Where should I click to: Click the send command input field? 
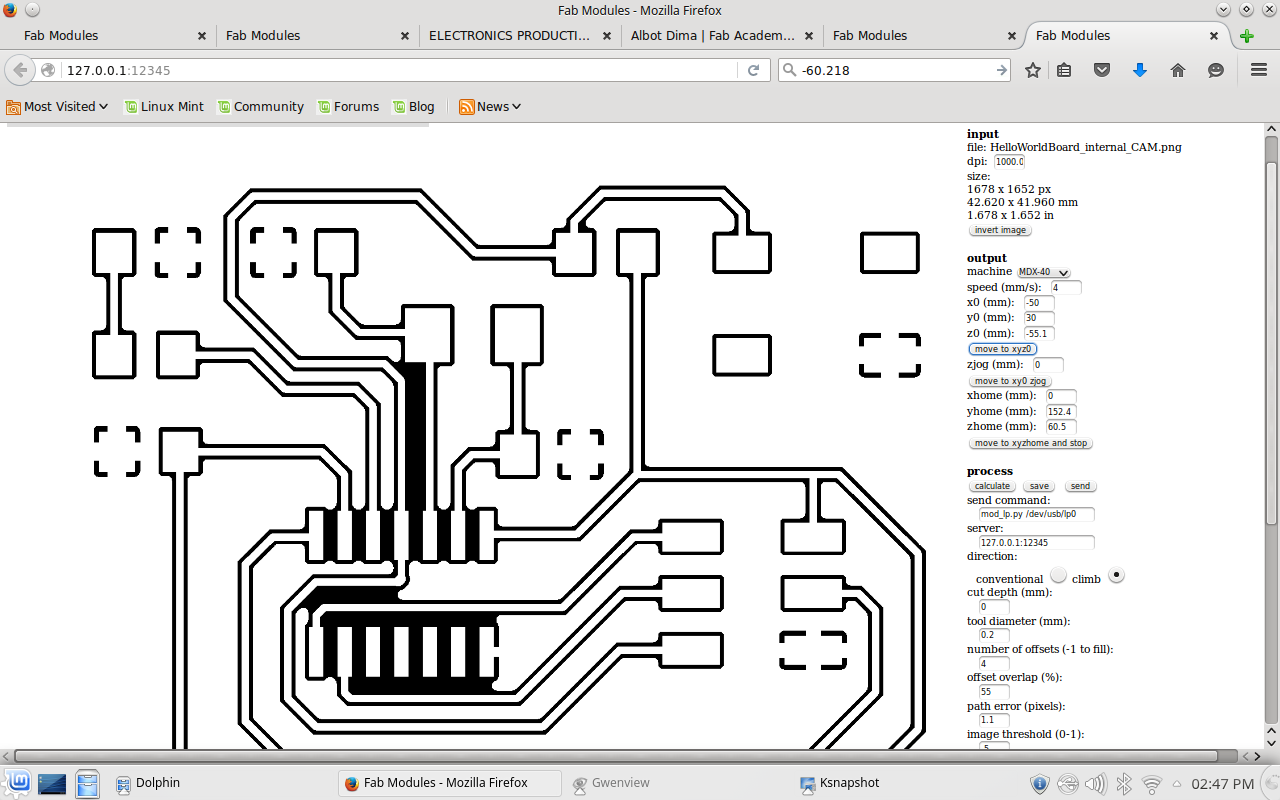tap(1036, 514)
